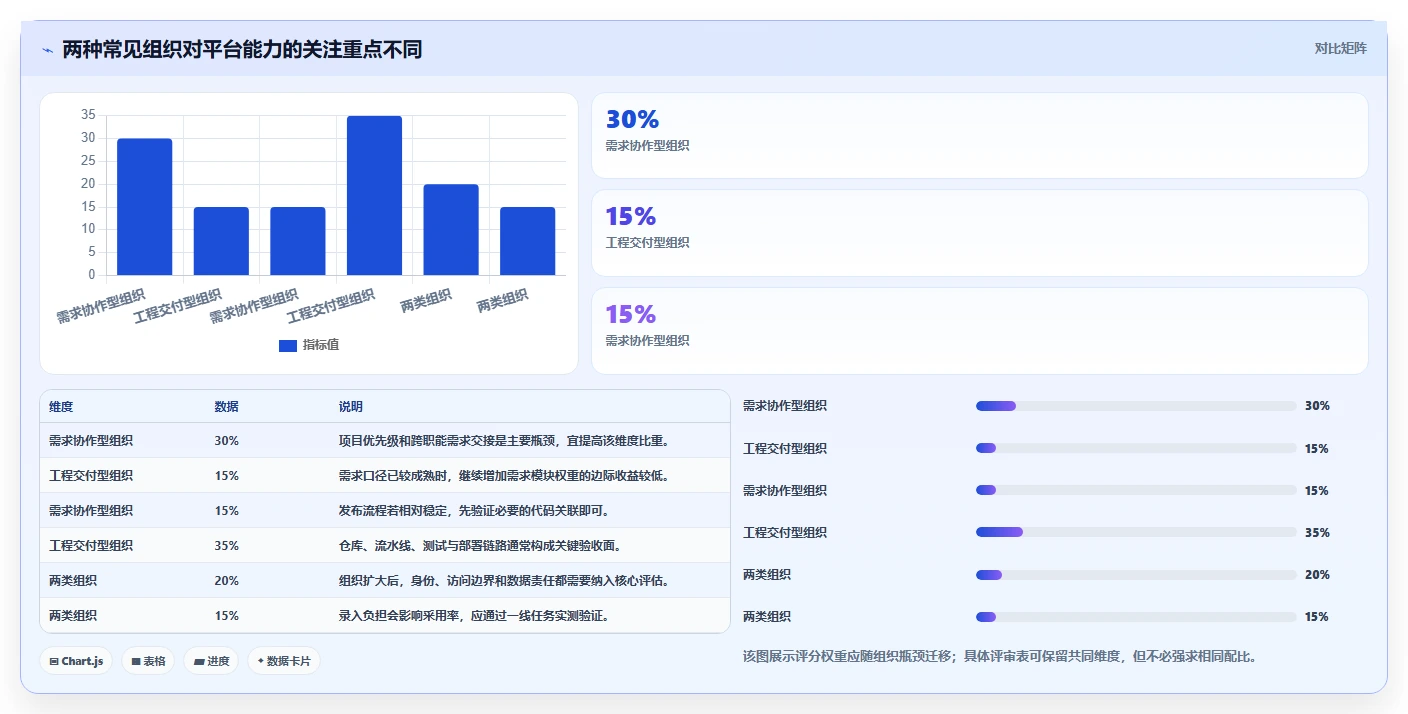Viewport: 1408px width, 714px height.
Task: Click the 两类组织 20% progress bar
Action: pos(1136,574)
